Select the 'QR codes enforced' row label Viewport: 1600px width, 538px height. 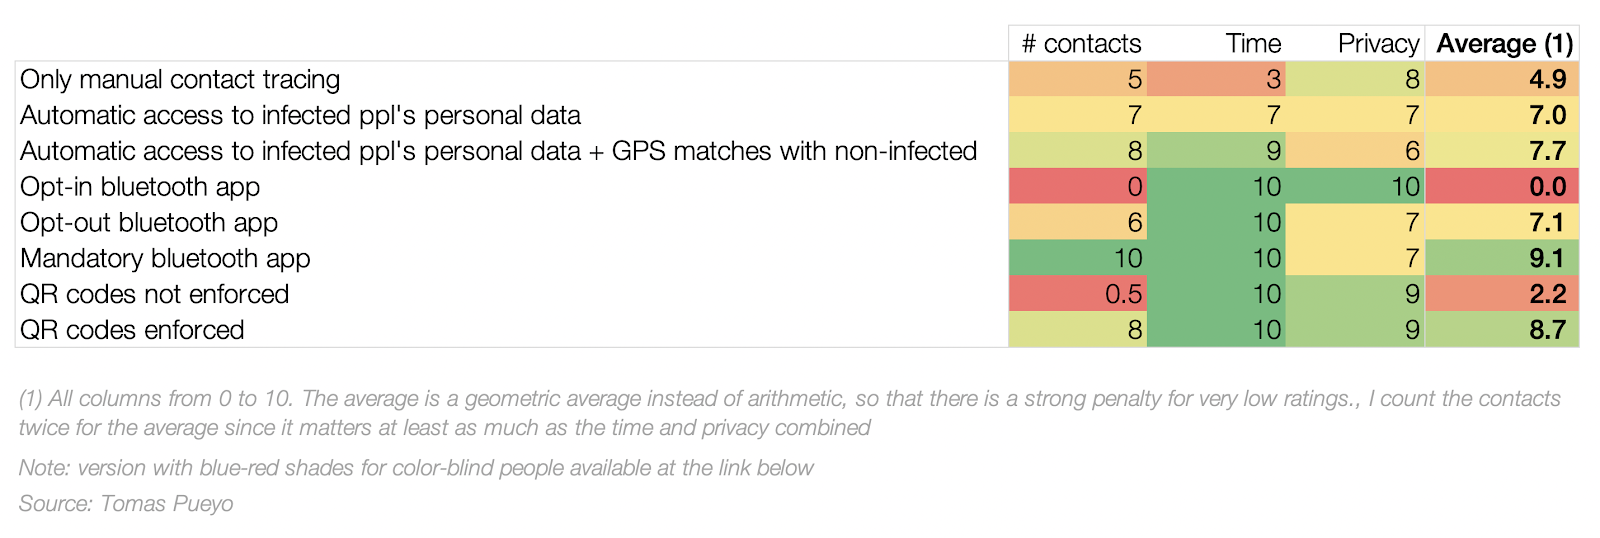coord(132,330)
